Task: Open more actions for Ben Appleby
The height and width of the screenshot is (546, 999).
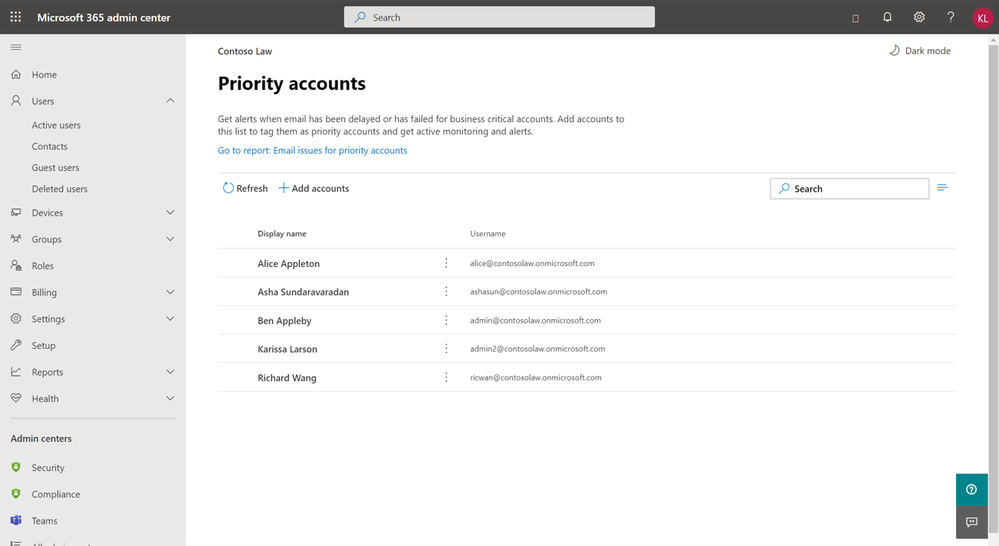Action: (x=446, y=320)
